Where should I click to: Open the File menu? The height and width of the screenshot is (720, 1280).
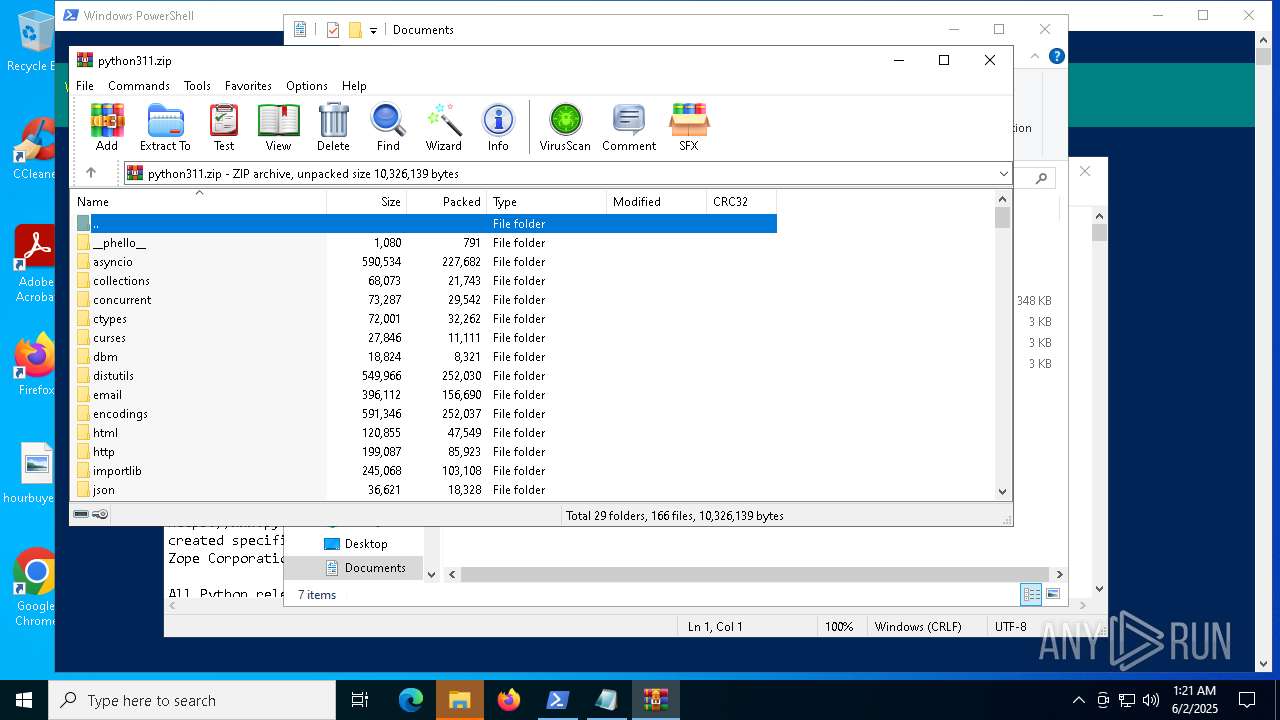(x=85, y=86)
